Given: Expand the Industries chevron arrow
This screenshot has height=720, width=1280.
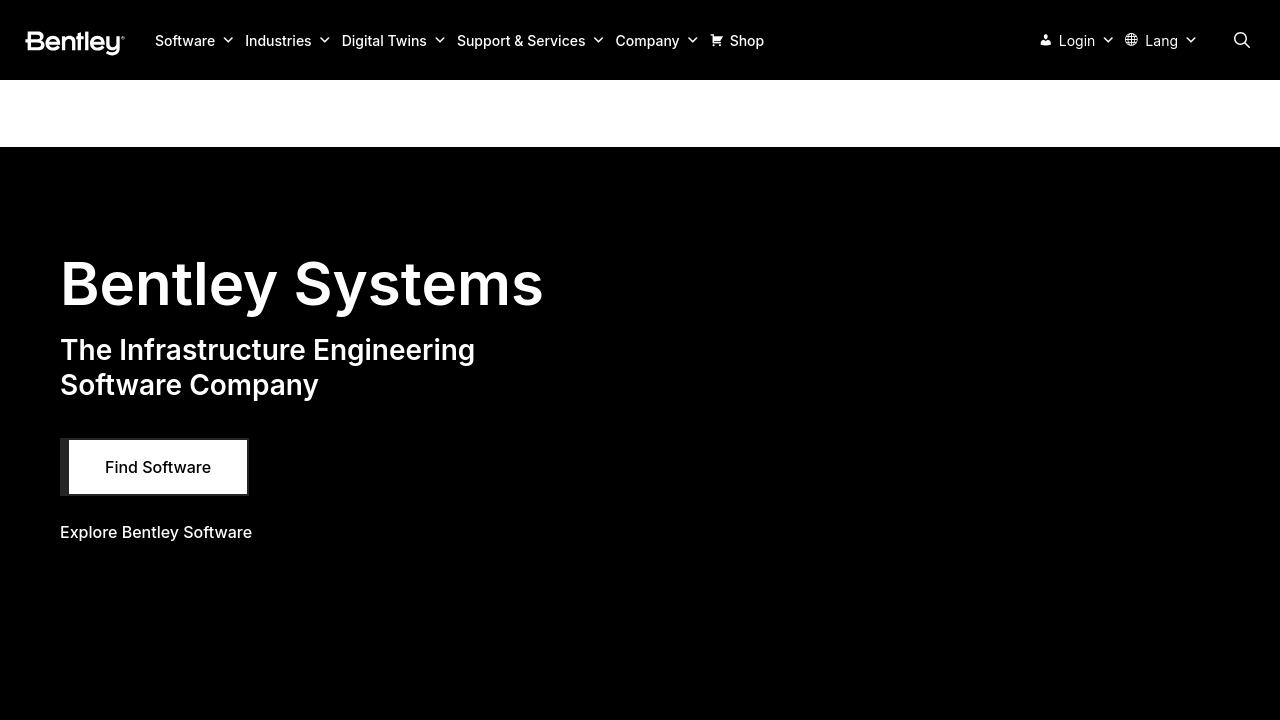Looking at the screenshot, I should click(x=324, y=41).
